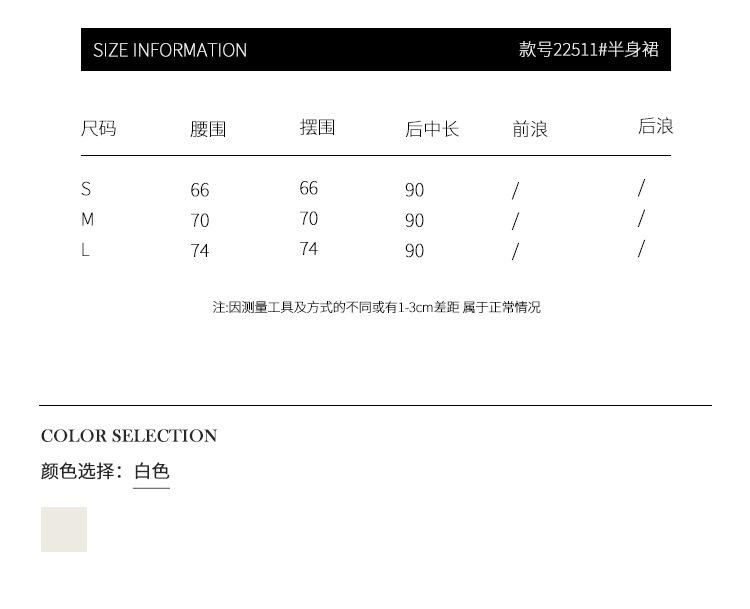Click the measurement note about 1-3cm difference
The width and height of the screenshot is (750, 609).
[376, 307]
